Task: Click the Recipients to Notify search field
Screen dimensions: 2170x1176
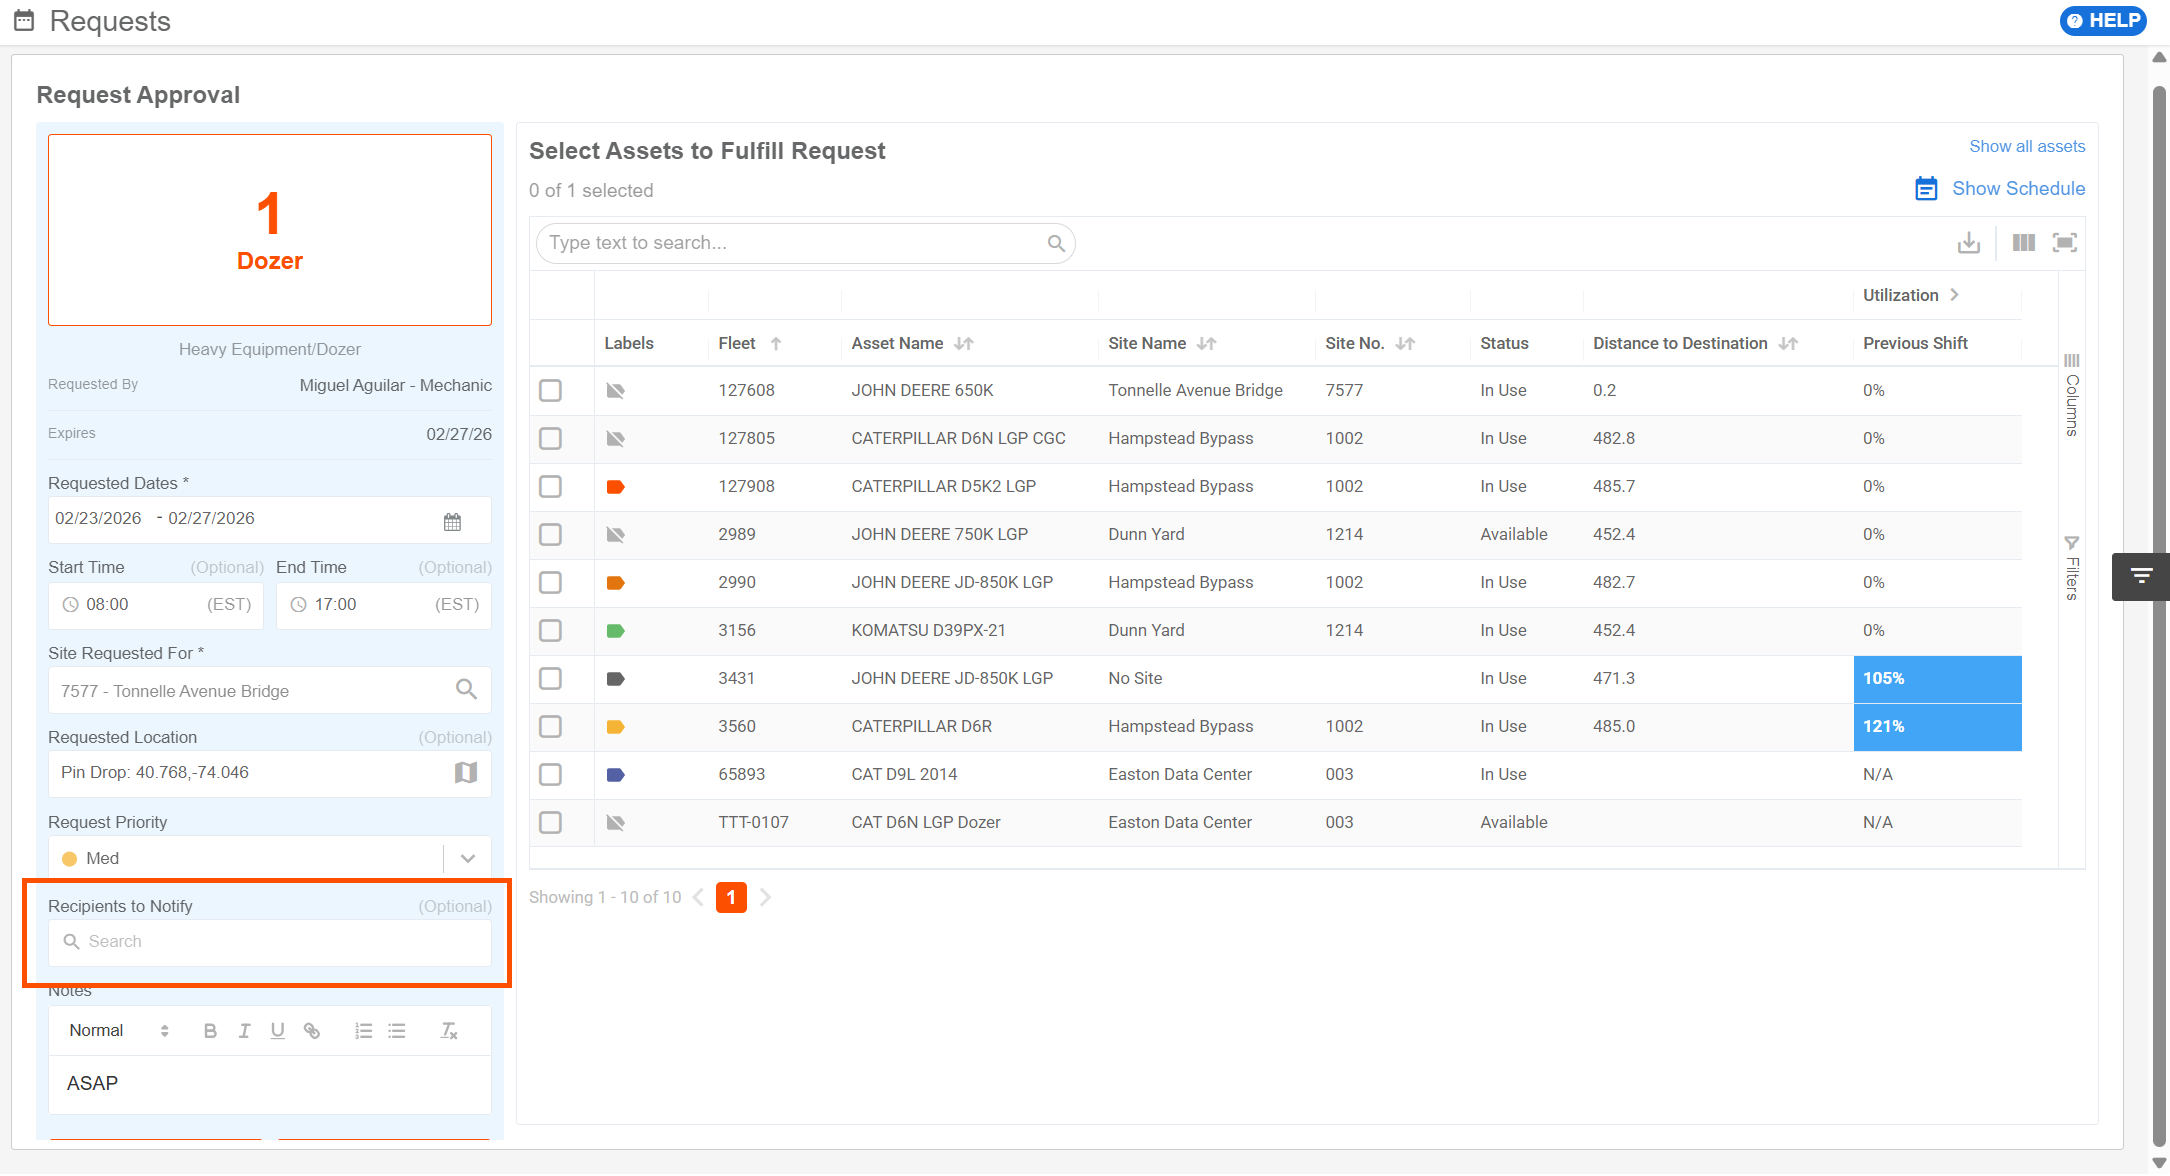Action: [x=270, y=942]
